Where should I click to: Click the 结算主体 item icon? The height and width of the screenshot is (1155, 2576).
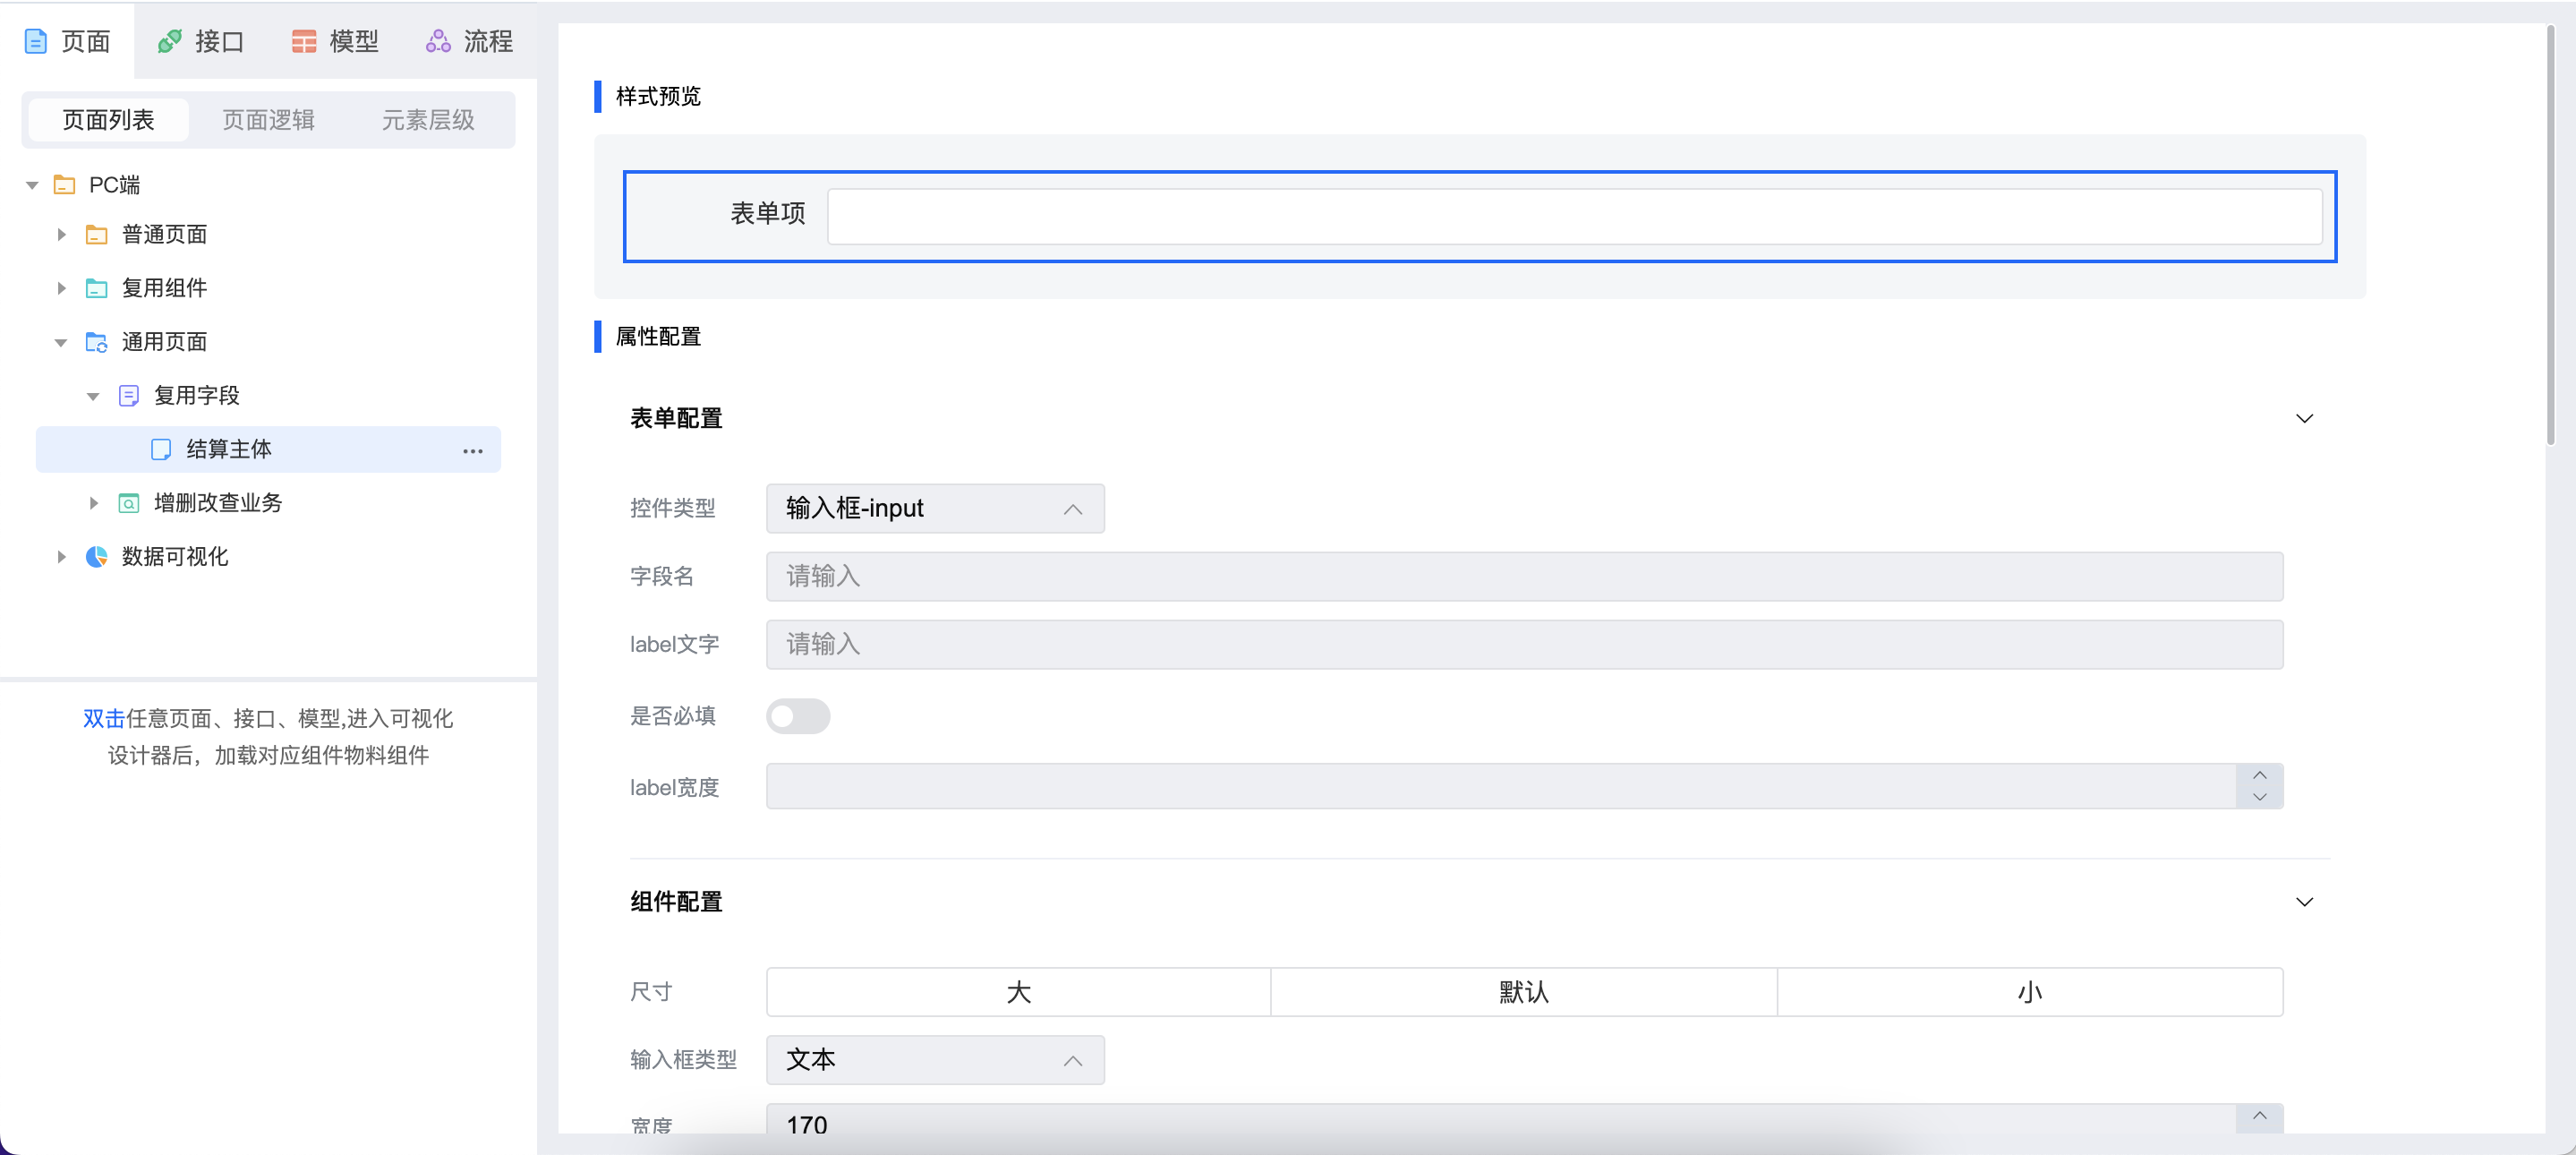(x=161, y=449)
